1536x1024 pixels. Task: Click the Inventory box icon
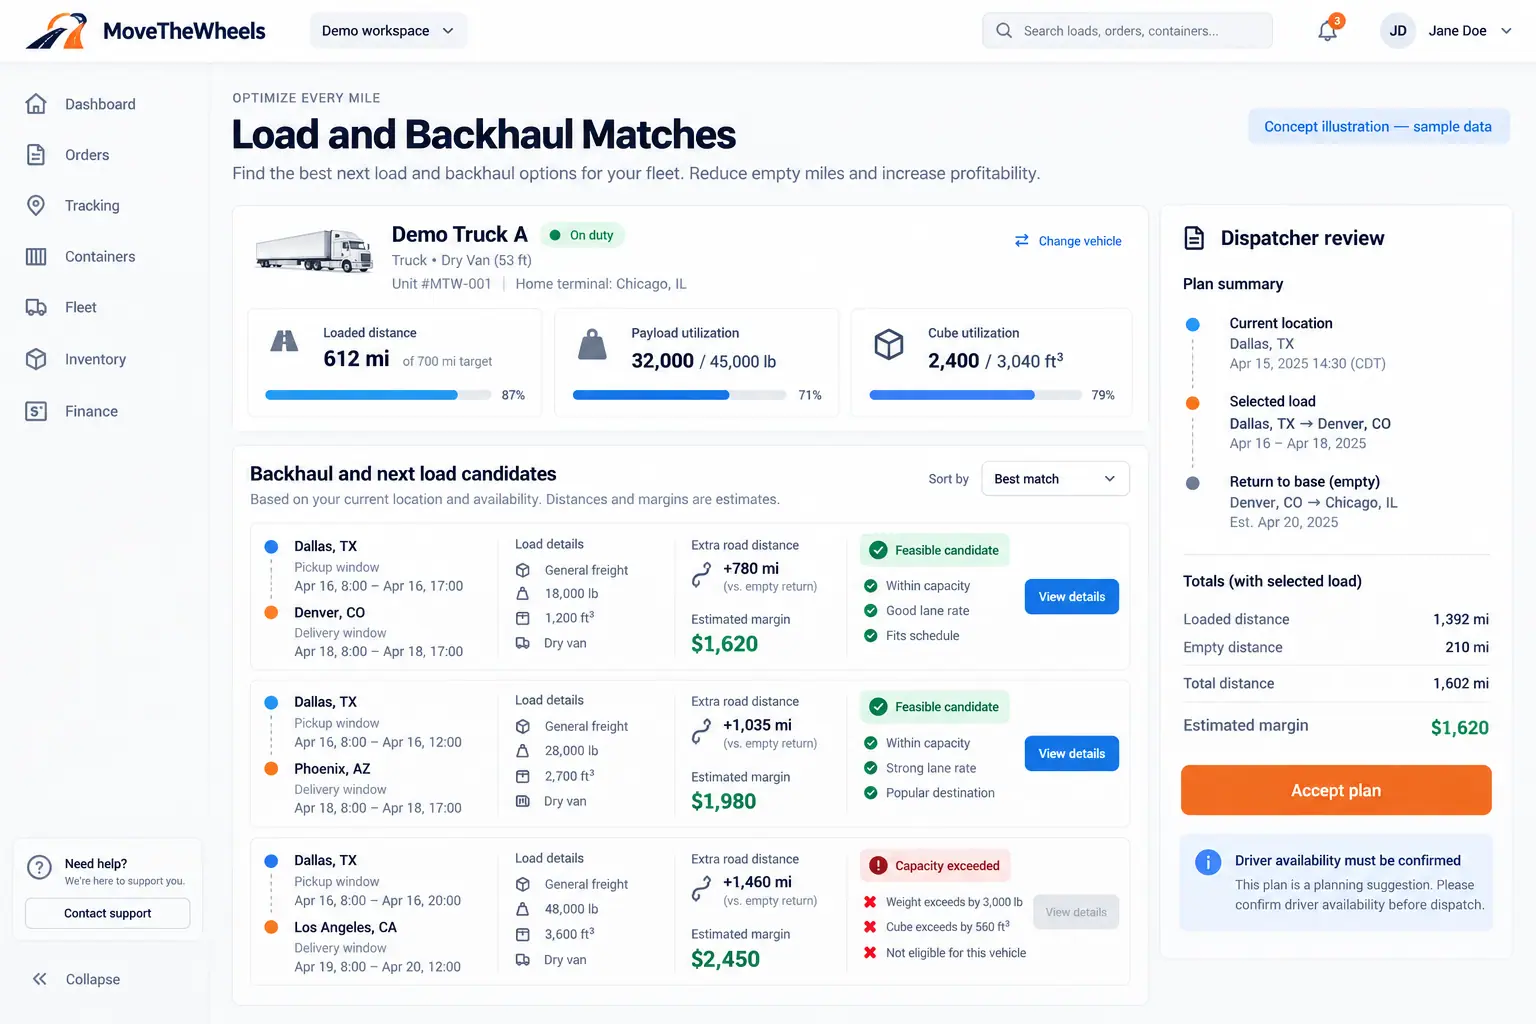(x=36, y=359)
